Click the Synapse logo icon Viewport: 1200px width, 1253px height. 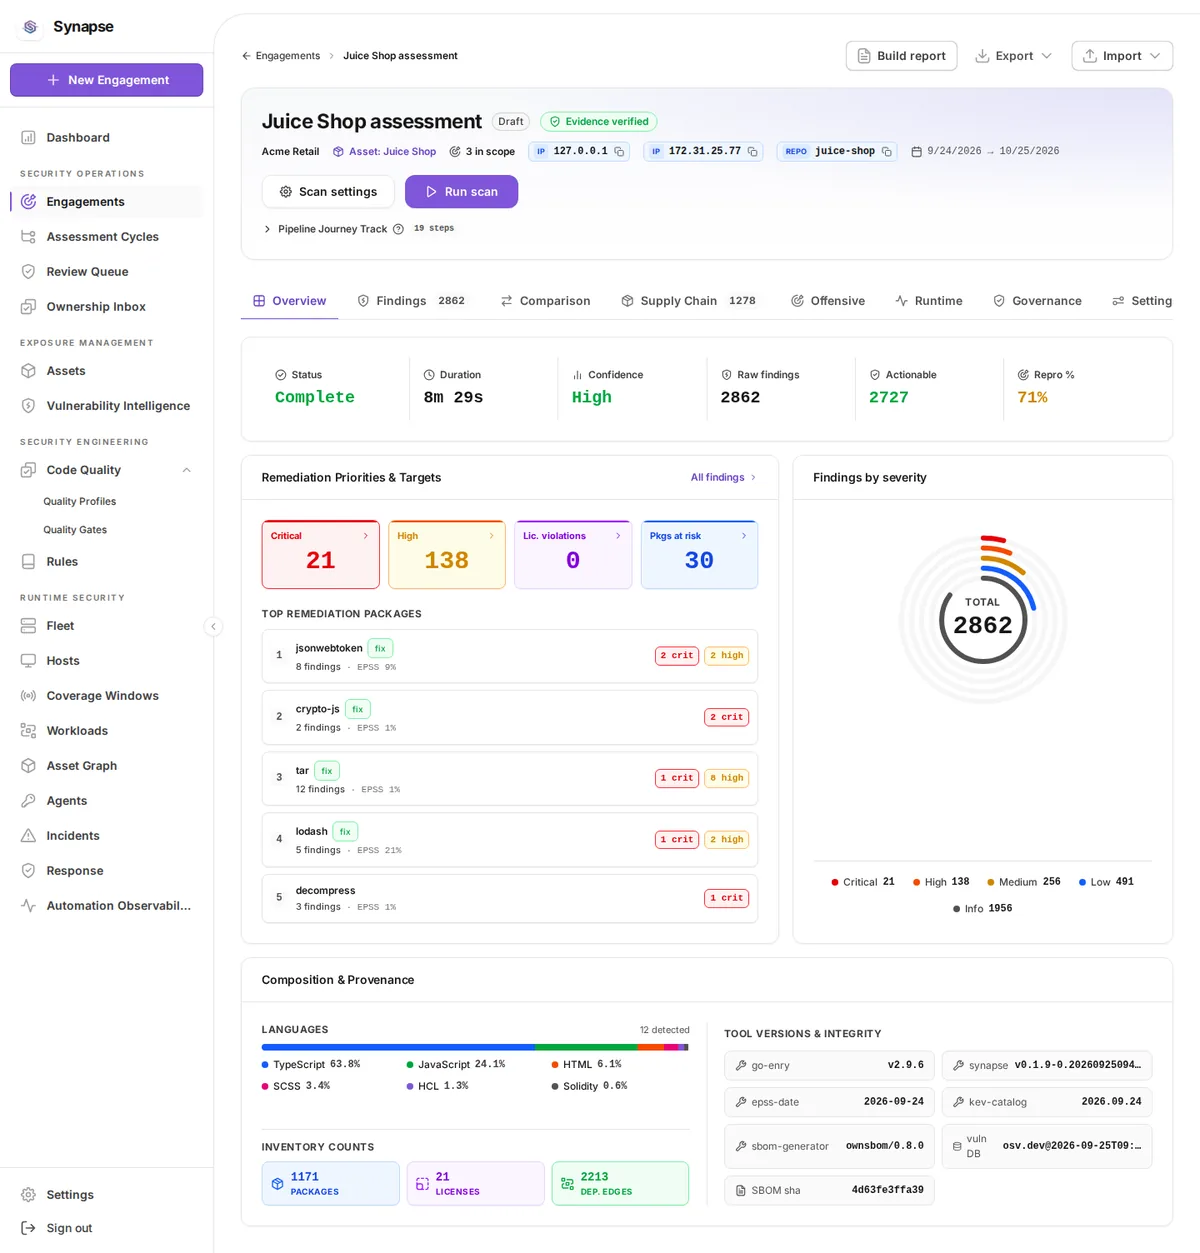(x=30, y=27)
